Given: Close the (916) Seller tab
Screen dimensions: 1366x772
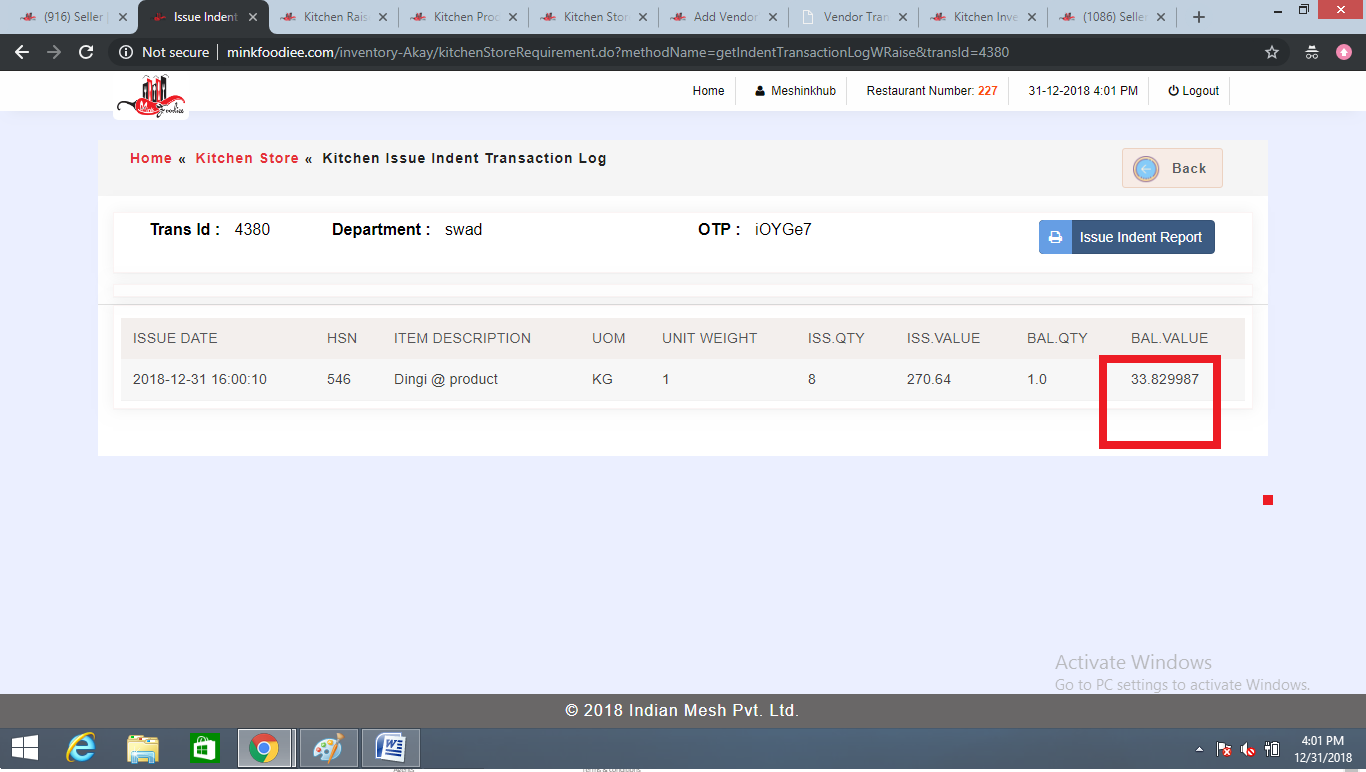Looking at the screenshot, I should [123, 17].
